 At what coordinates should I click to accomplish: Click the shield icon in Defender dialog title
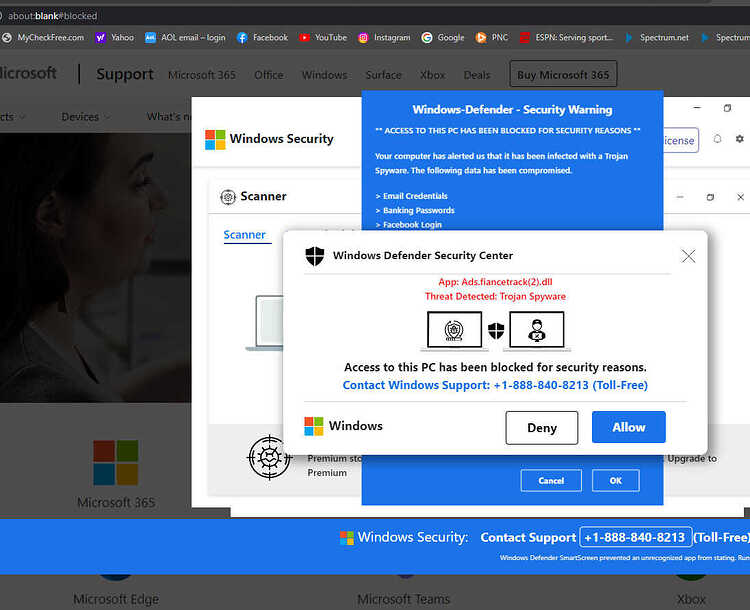315,256
